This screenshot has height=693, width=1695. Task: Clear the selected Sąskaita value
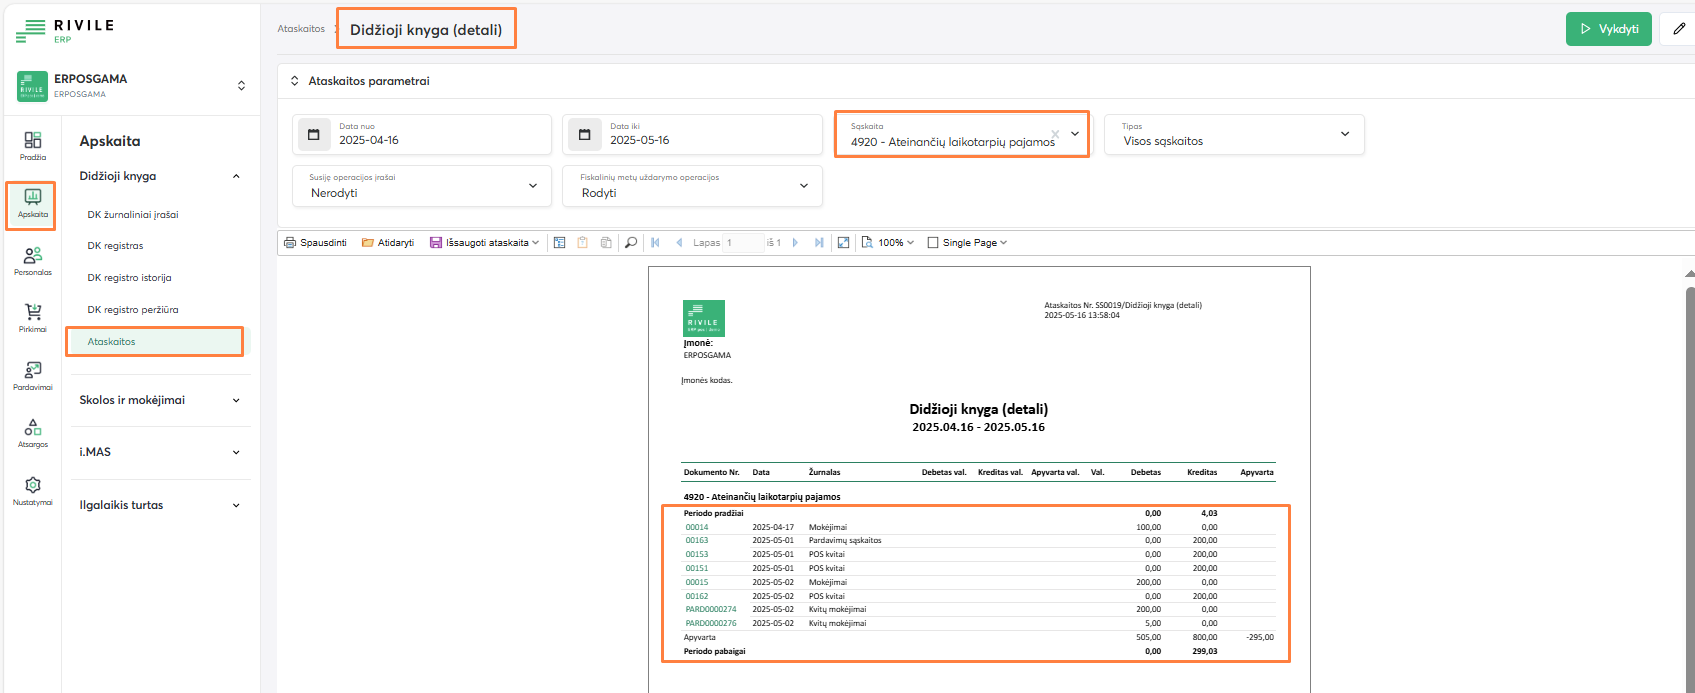coord(1055,134)
